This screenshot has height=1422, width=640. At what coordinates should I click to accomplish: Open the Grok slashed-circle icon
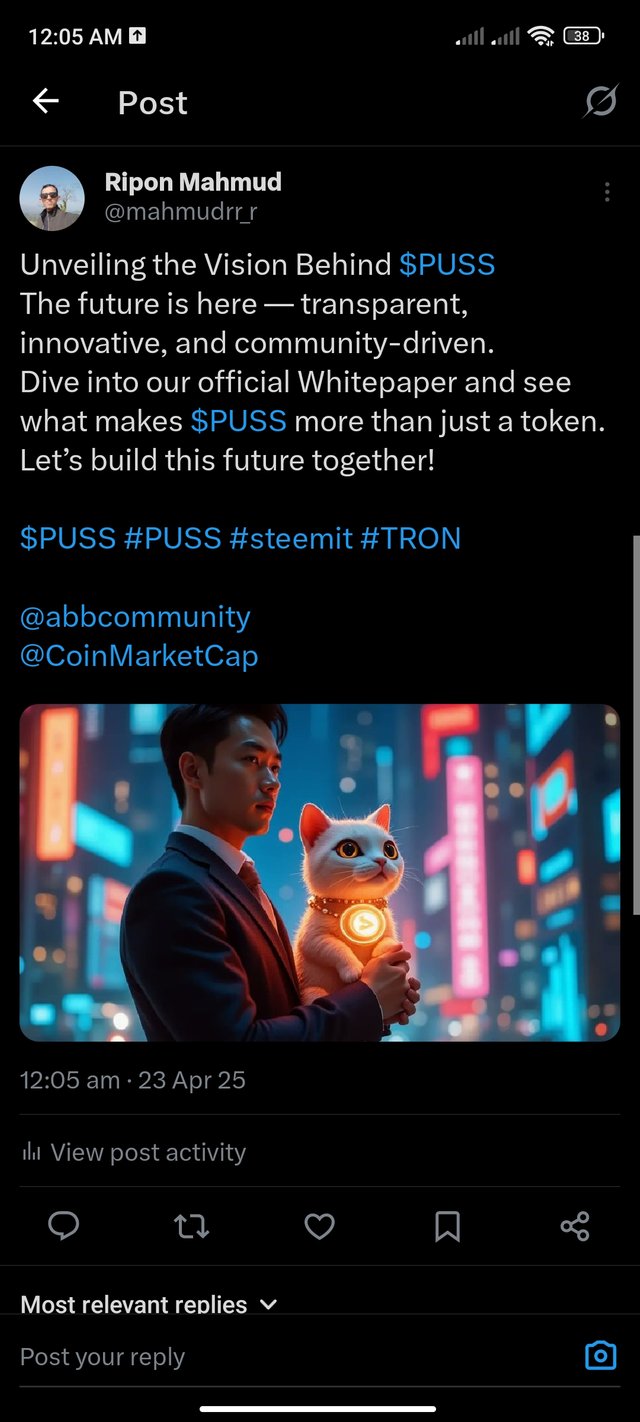pyautogui.click(x=600, y=101)
